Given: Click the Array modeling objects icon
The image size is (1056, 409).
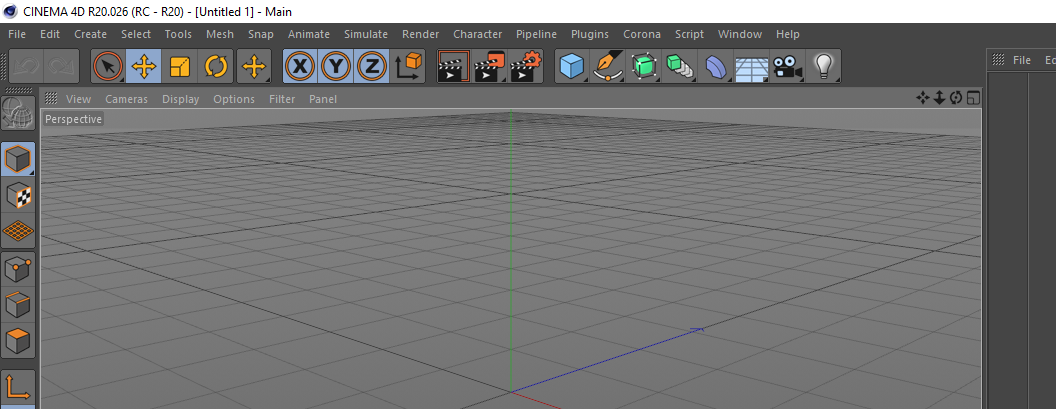Looking at the screenshot, I should (x=680, y=66).
